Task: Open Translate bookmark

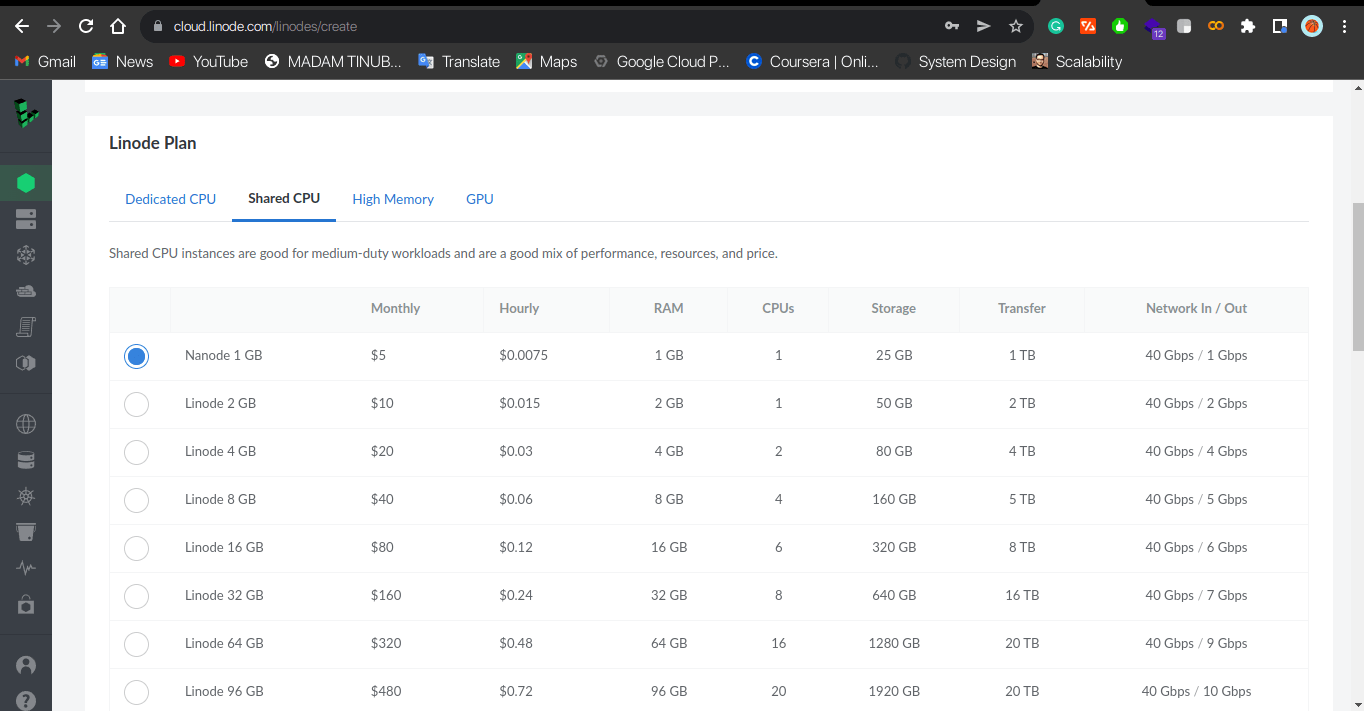Action: (459, 61)
